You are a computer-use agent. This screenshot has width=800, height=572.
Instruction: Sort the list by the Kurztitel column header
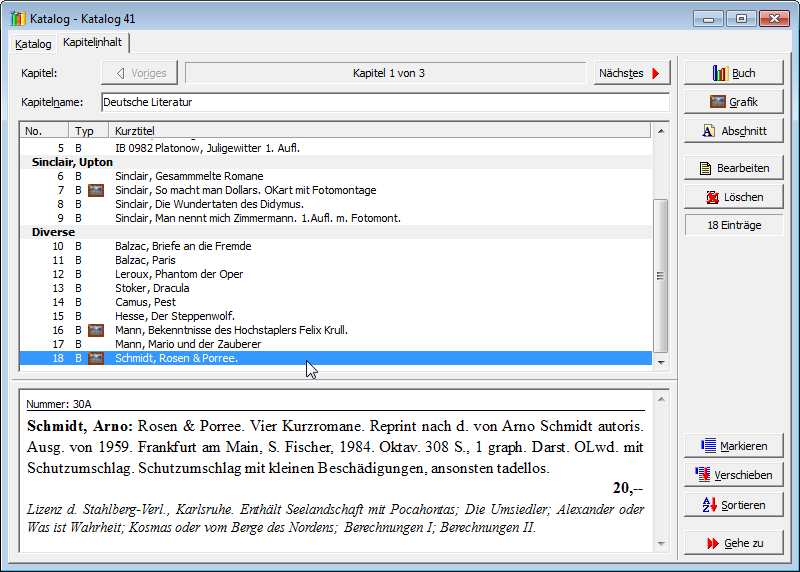point(380,131)
